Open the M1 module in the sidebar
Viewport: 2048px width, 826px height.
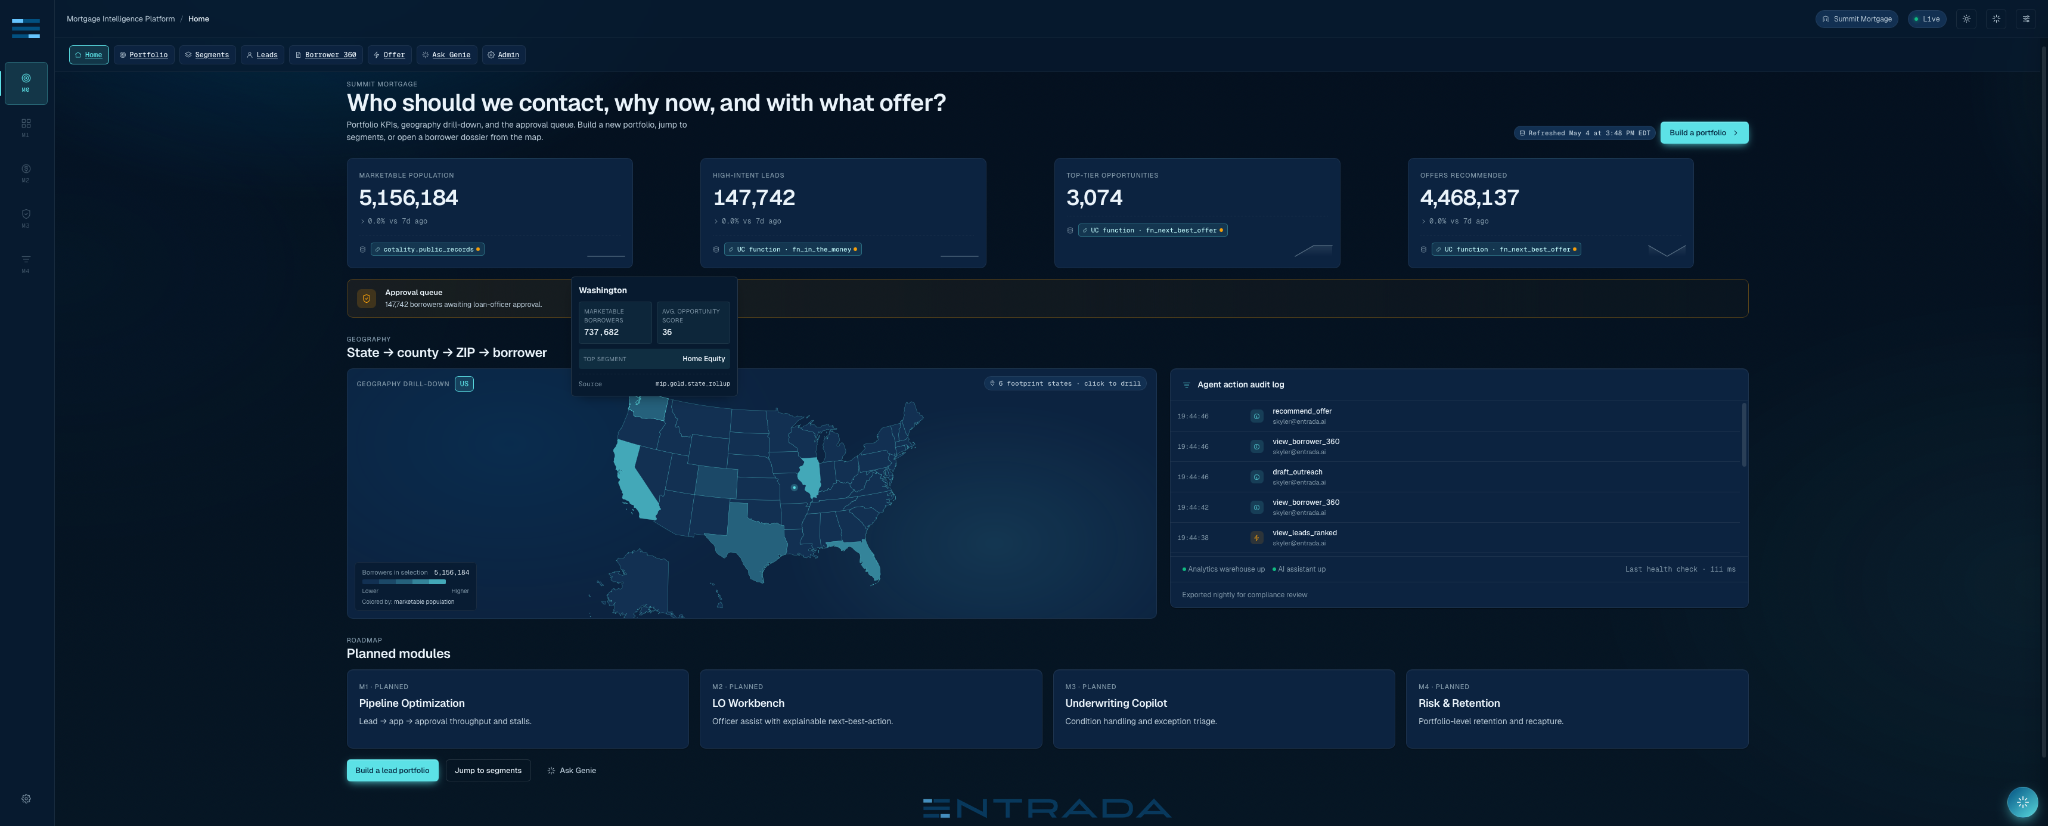(x=26, y=127)
